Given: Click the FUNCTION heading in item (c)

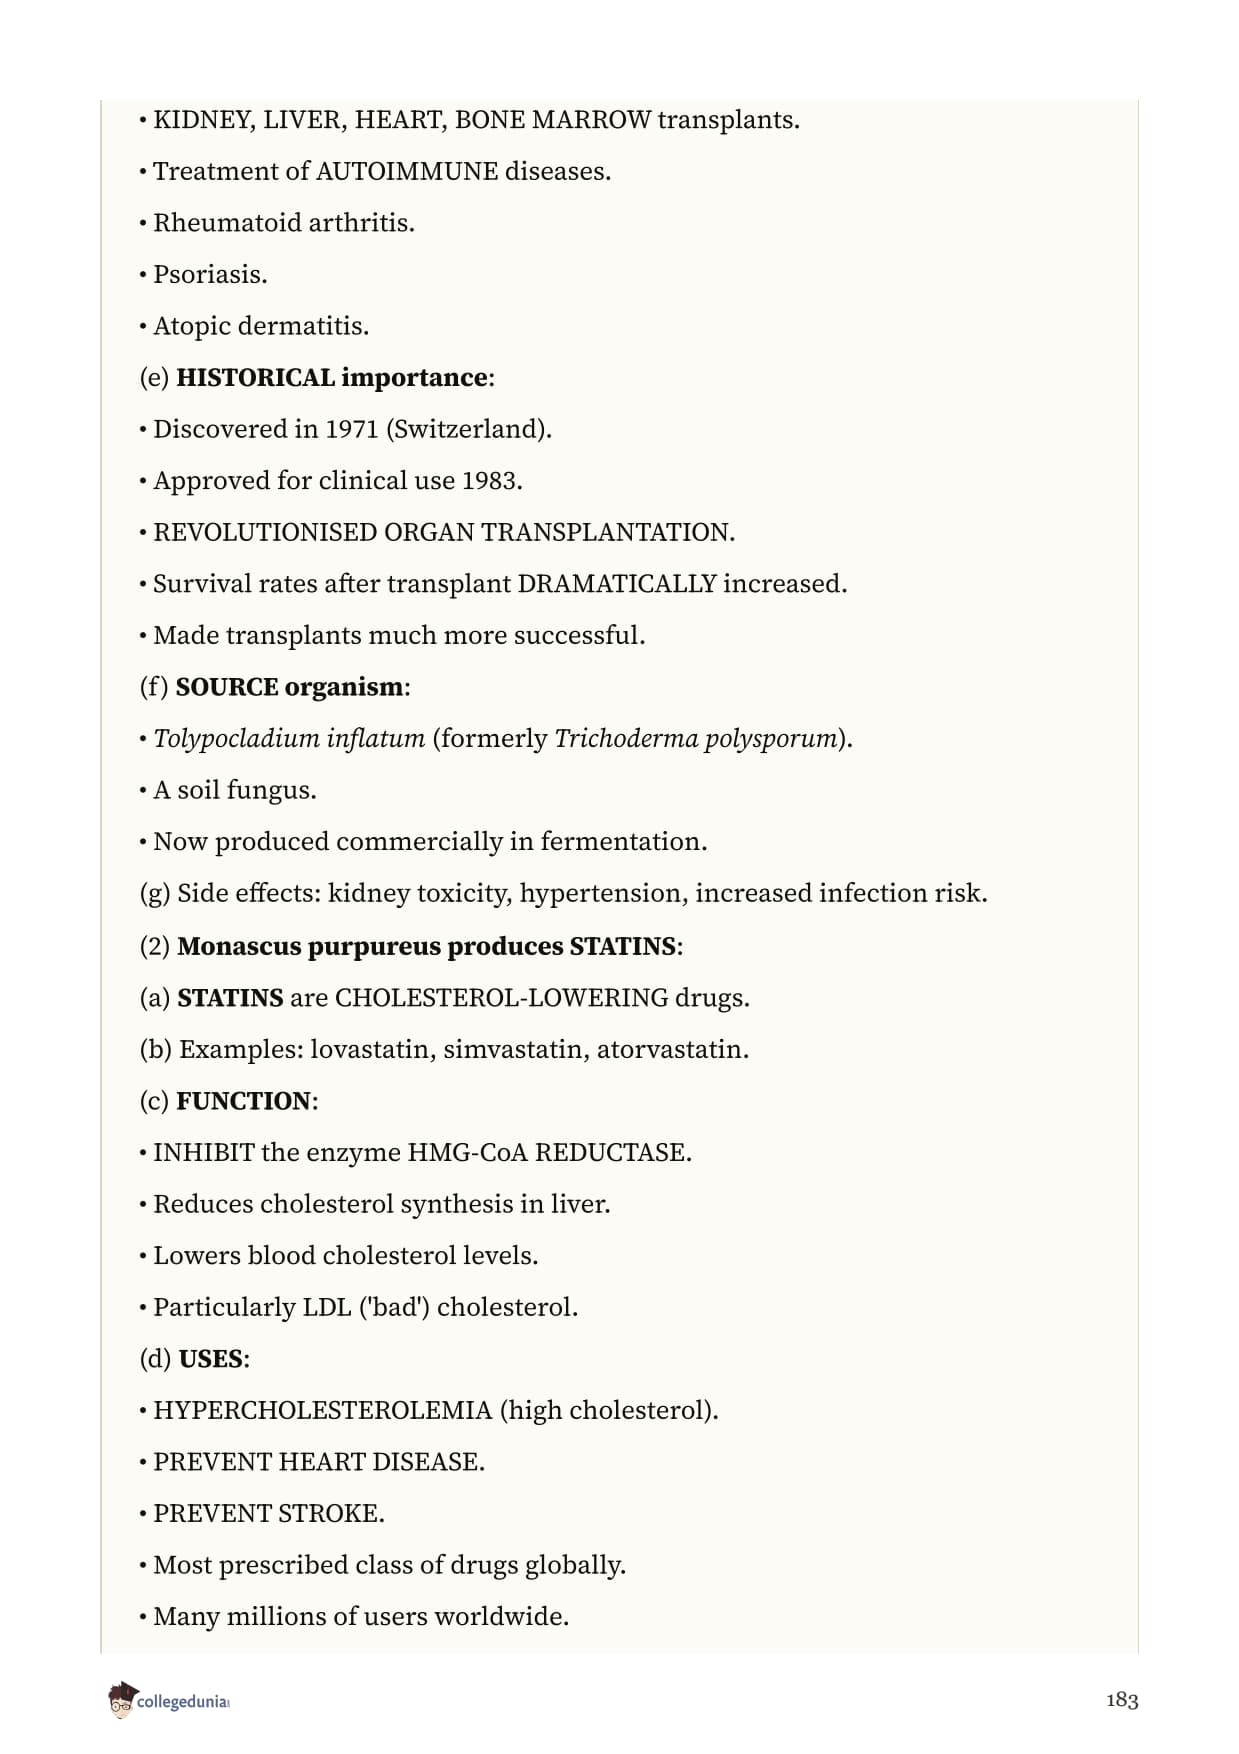Looking at the screenshot, I should [x=244, y=1101].
